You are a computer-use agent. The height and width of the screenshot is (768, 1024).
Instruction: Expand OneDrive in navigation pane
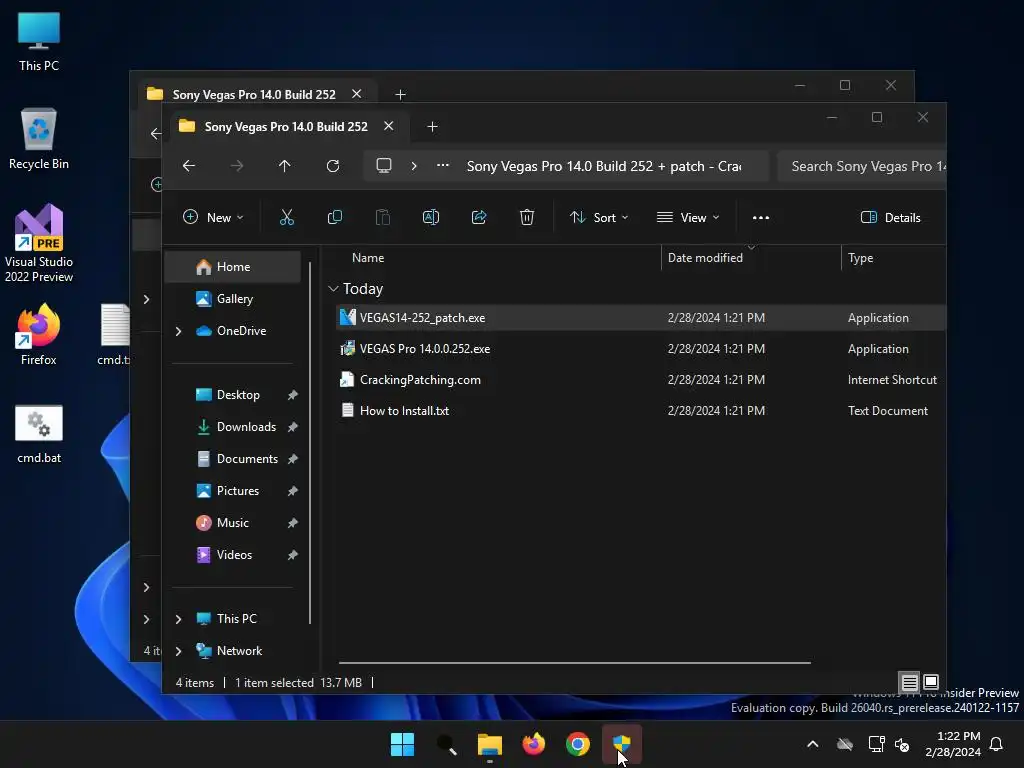point(178,331)
